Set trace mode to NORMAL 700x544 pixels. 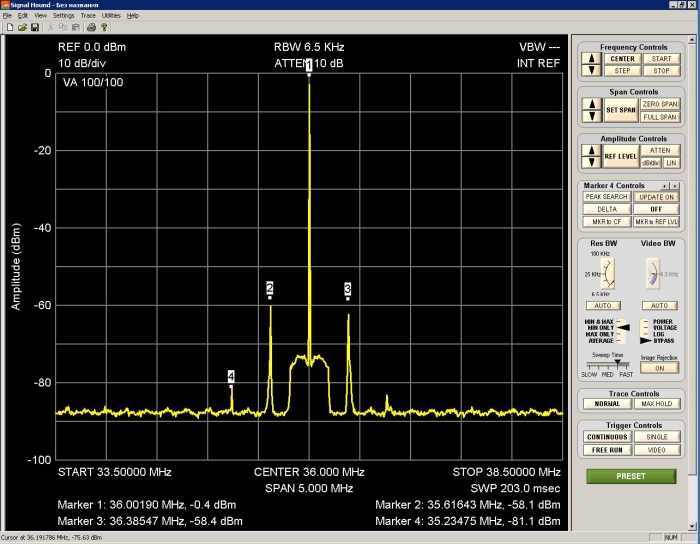[607, 404]
